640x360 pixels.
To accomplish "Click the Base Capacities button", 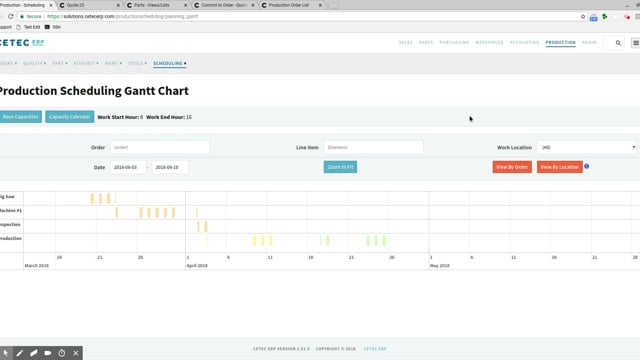I will tap(20, 117).
